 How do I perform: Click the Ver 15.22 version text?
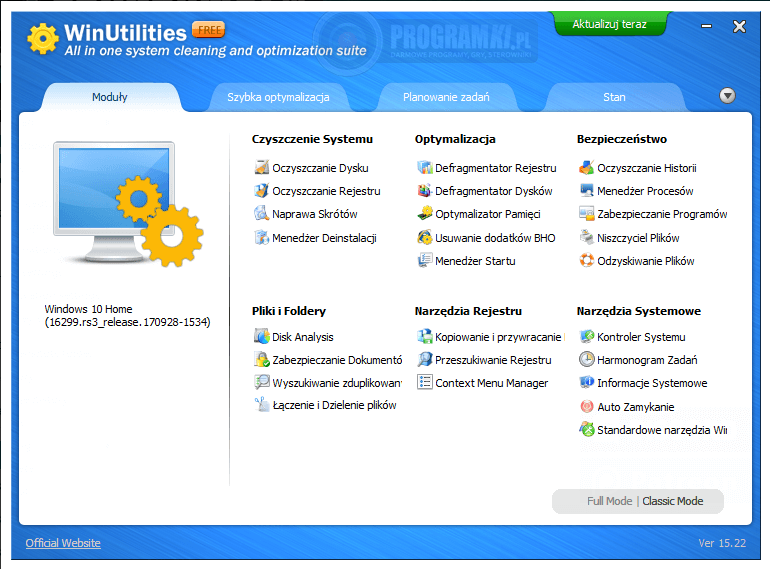click(722, 543)
